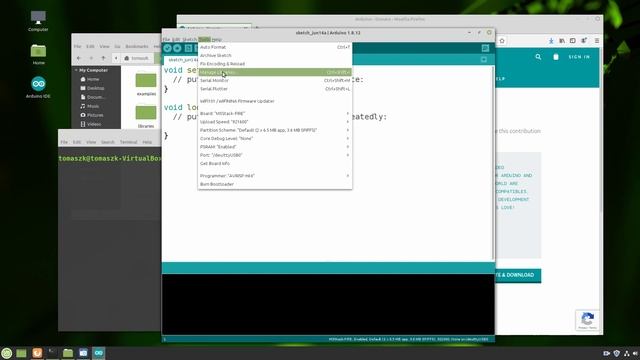Expand Board "M5Stack-FIRE" submenu

click(275, 113)
